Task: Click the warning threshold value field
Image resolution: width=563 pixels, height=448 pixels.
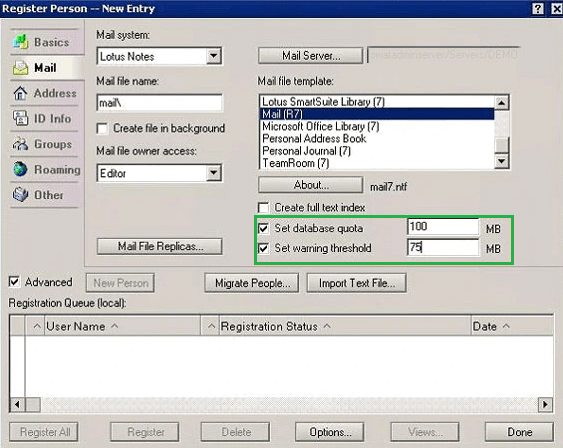Action: pyautogui.click(x=443, y=247)
